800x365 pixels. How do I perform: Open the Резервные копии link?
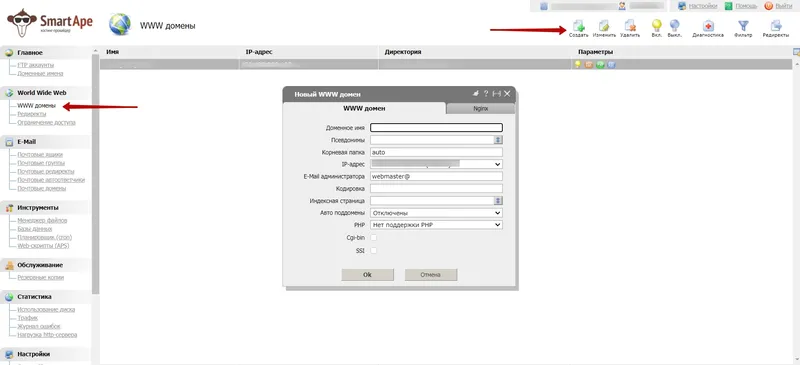click(41, 278)
